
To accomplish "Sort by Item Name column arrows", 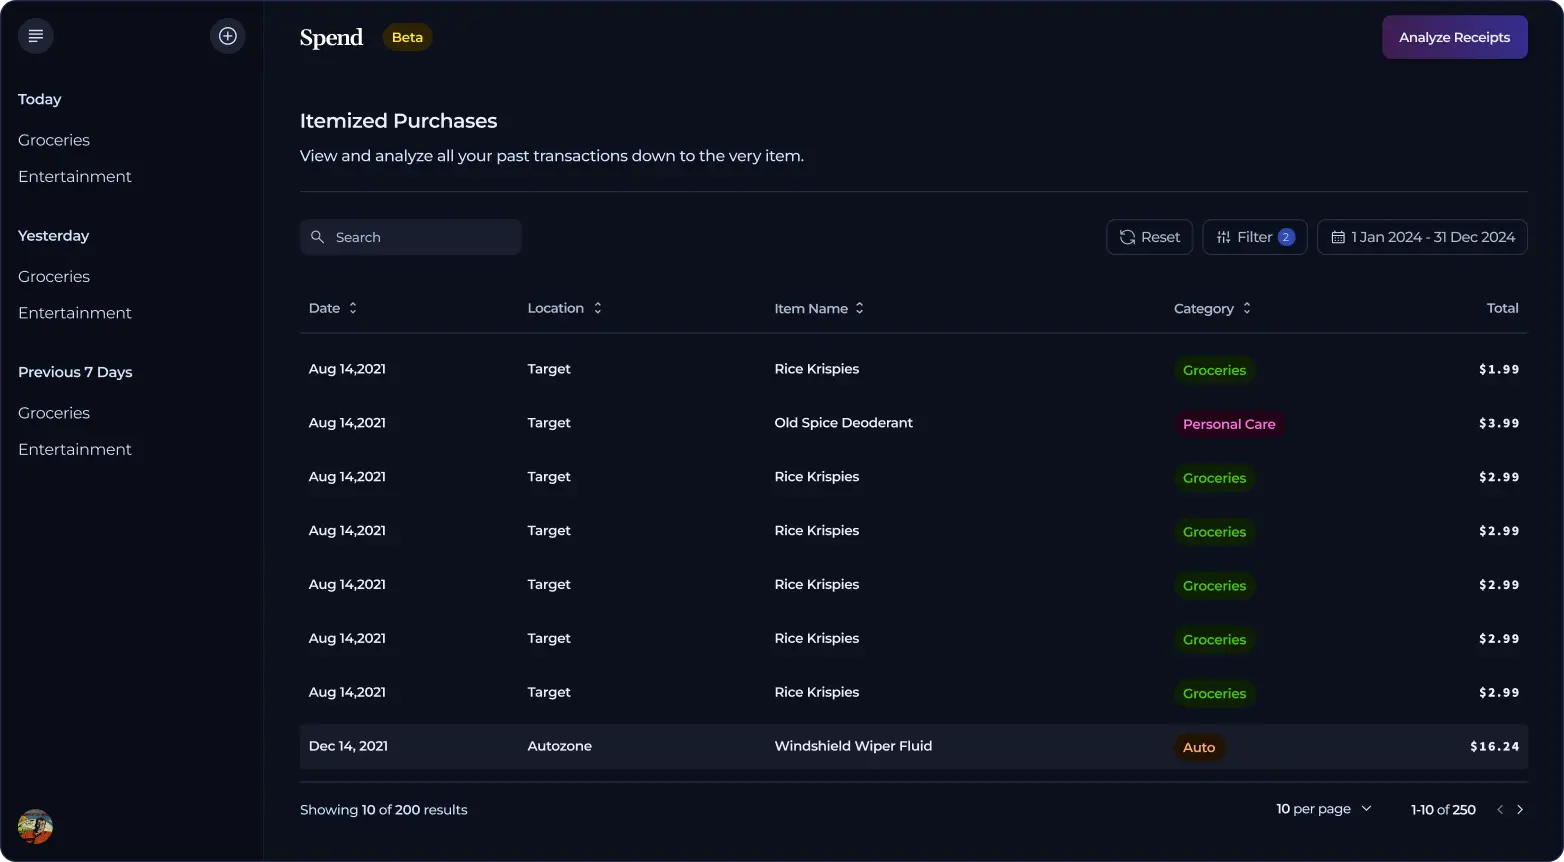I will point(860,308).
